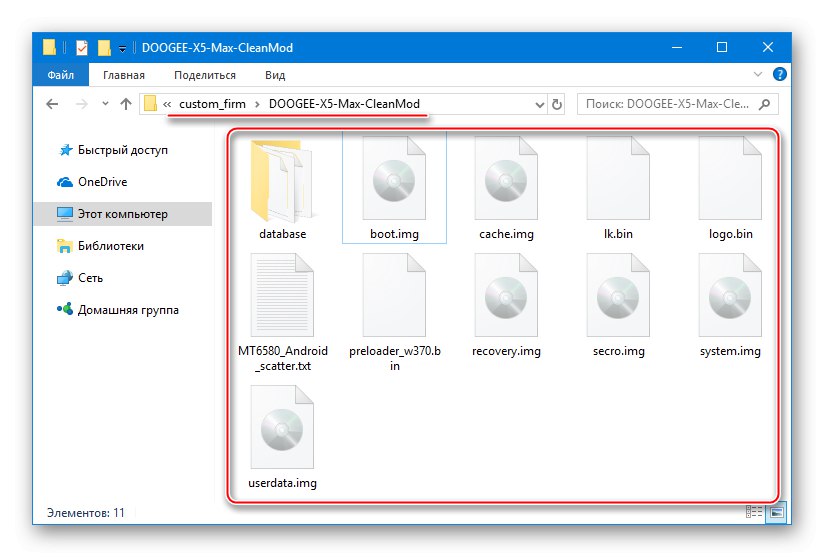Click the recovery.img file name label
Viewport: 824px width, 557px height.
pos(506,351)
